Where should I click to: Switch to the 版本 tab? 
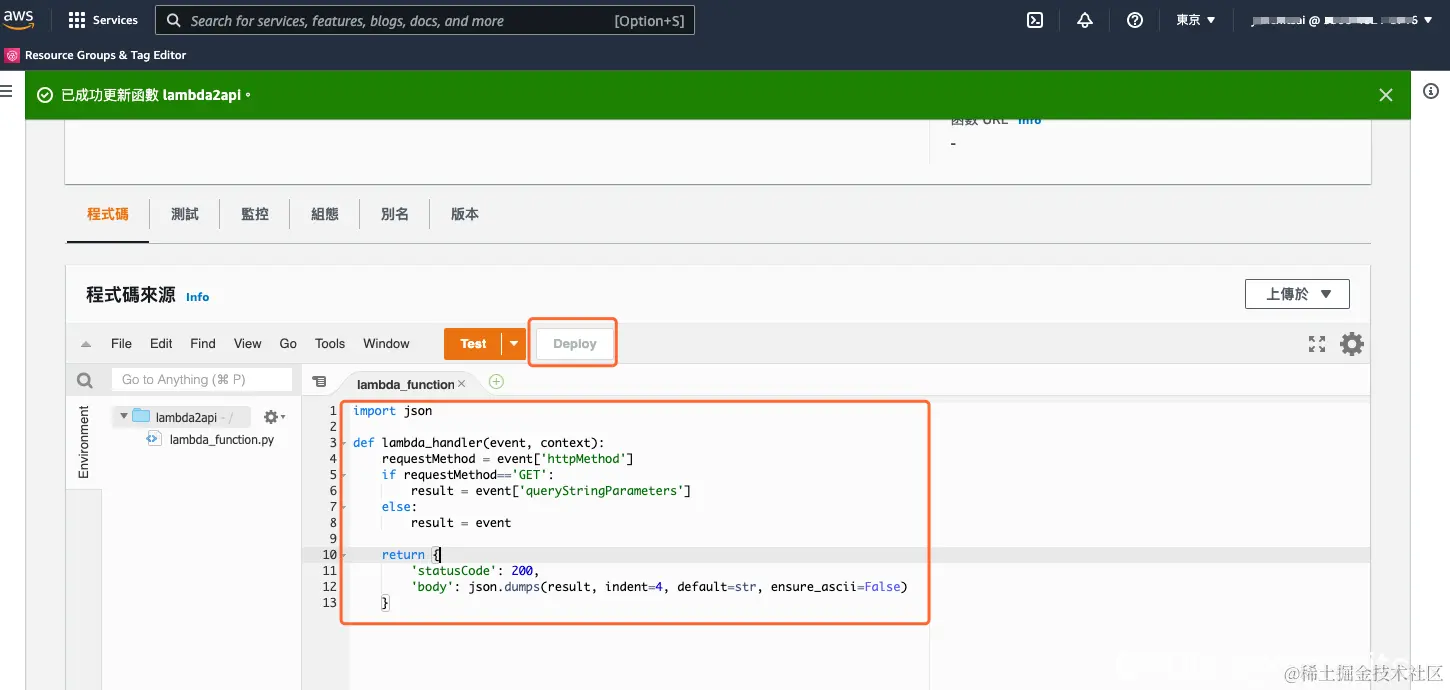click(465, 214)
